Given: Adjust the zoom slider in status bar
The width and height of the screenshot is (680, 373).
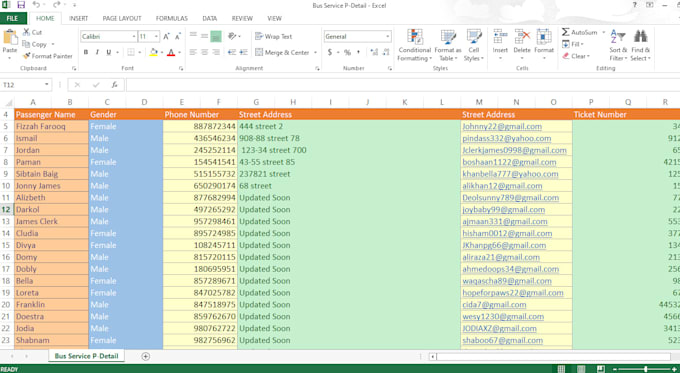Looking at the screenshot, I should coord(646,369).
